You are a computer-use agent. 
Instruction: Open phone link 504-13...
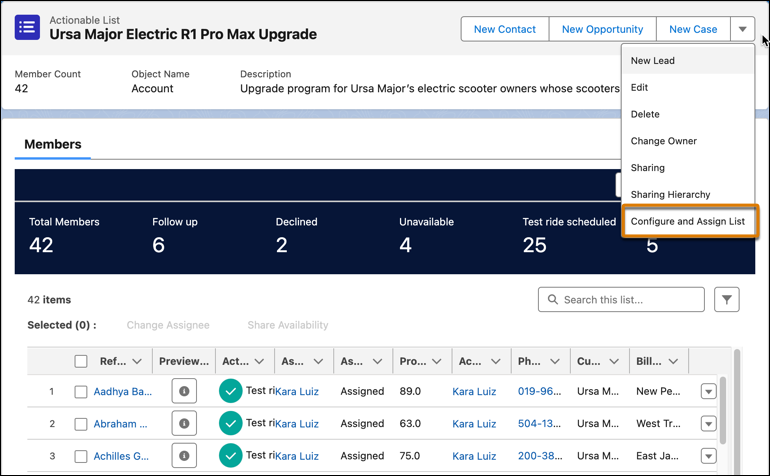(539, 424)
